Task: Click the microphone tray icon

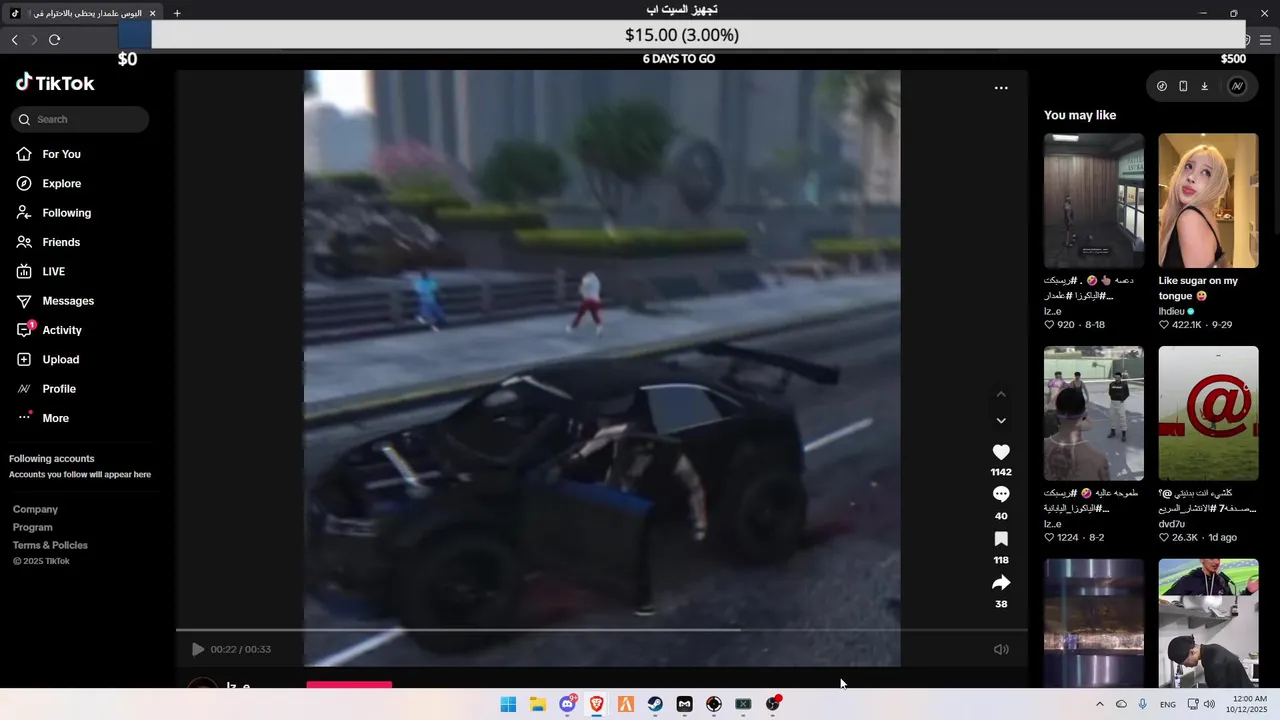Action: 1143,704
